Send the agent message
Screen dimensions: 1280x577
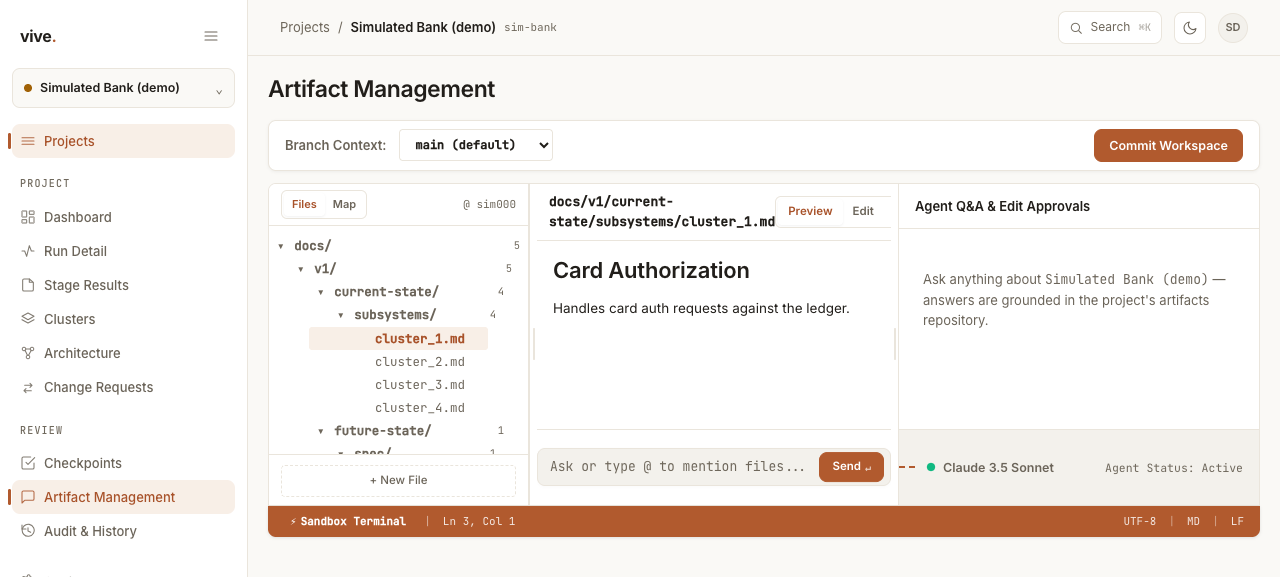851,467
